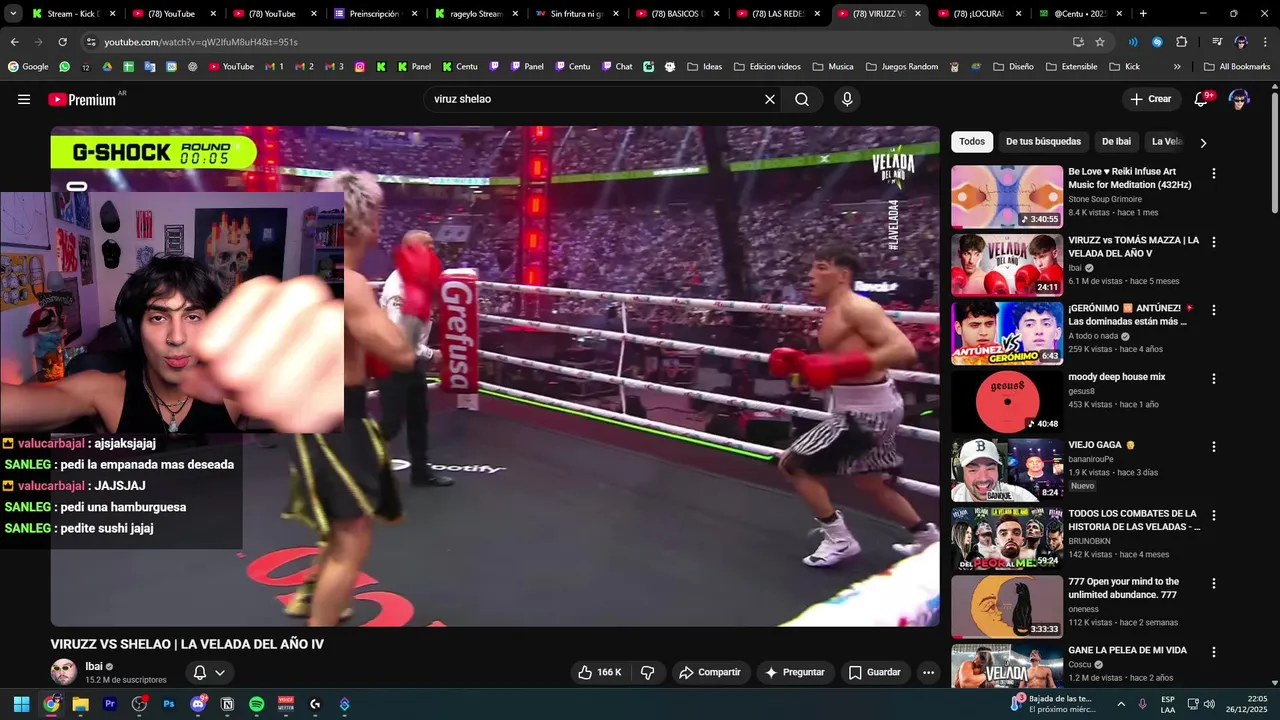Click the browser address bar URL
This screenshot has width=1280, height=720.
click(201, 42)
